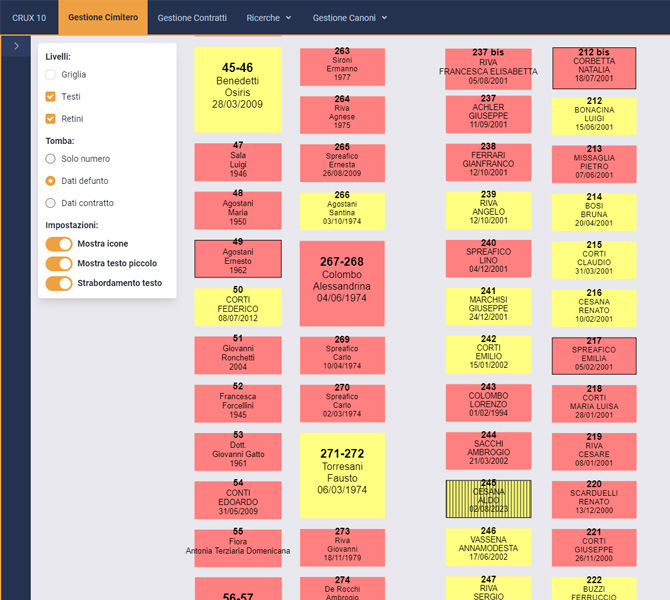Viewport: 670px width, 600px height.
Task: Open Gestione Contratti menu item
Action: click(x=192, y=18)
